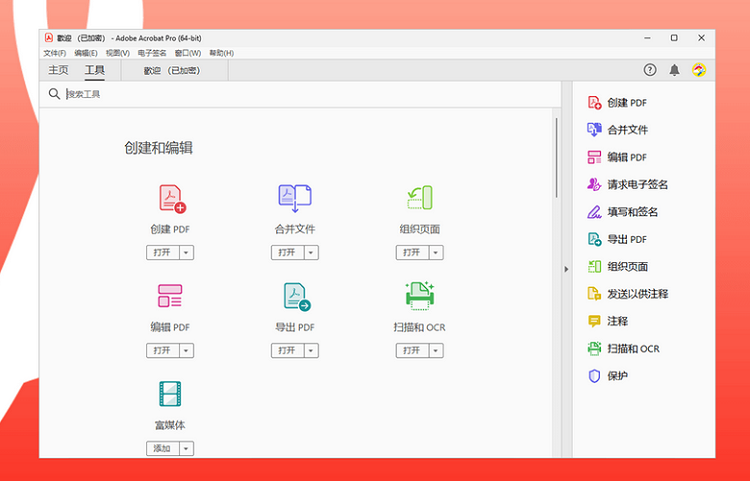Open the 视图(V) menu
Image resolution: width=750 pixels, height=481 pixels.
click(118, 53)
